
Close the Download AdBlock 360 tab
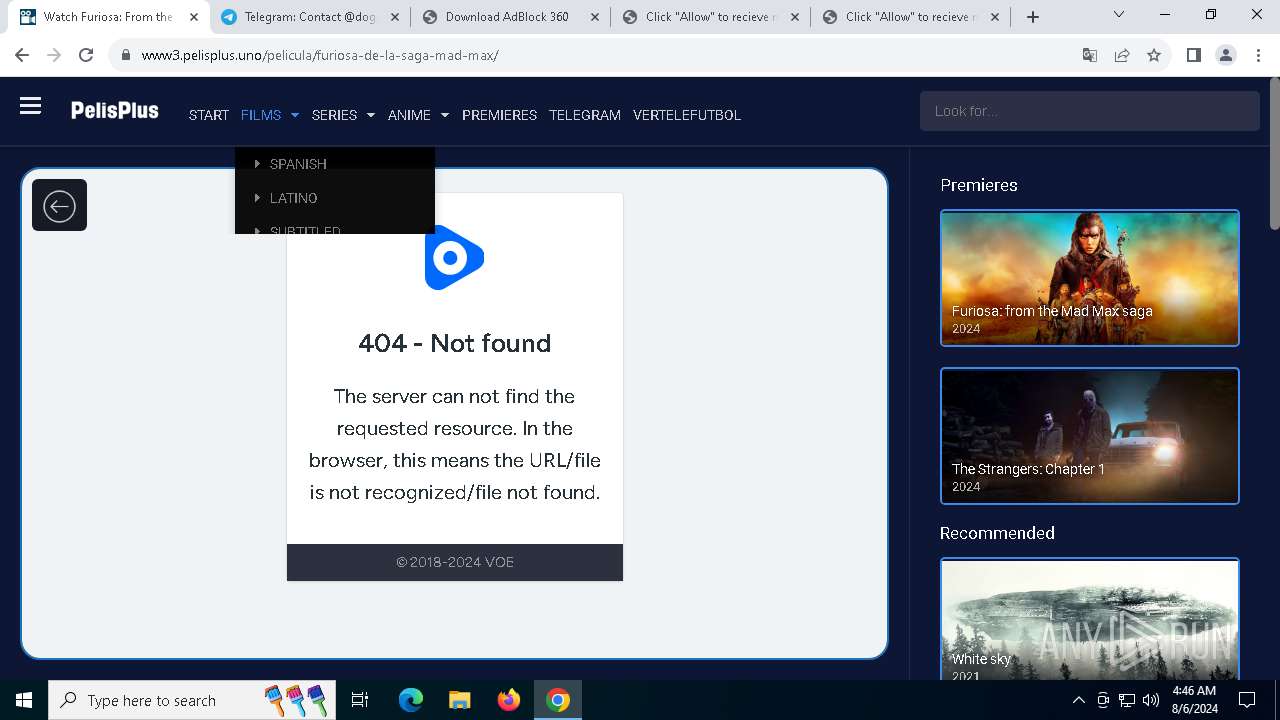pos(594,17)
